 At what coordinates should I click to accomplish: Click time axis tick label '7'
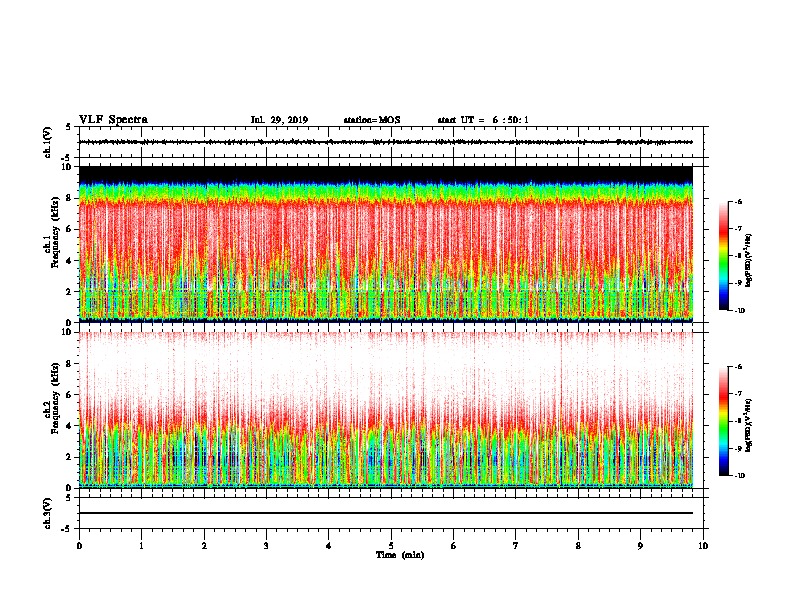[516, 545]
